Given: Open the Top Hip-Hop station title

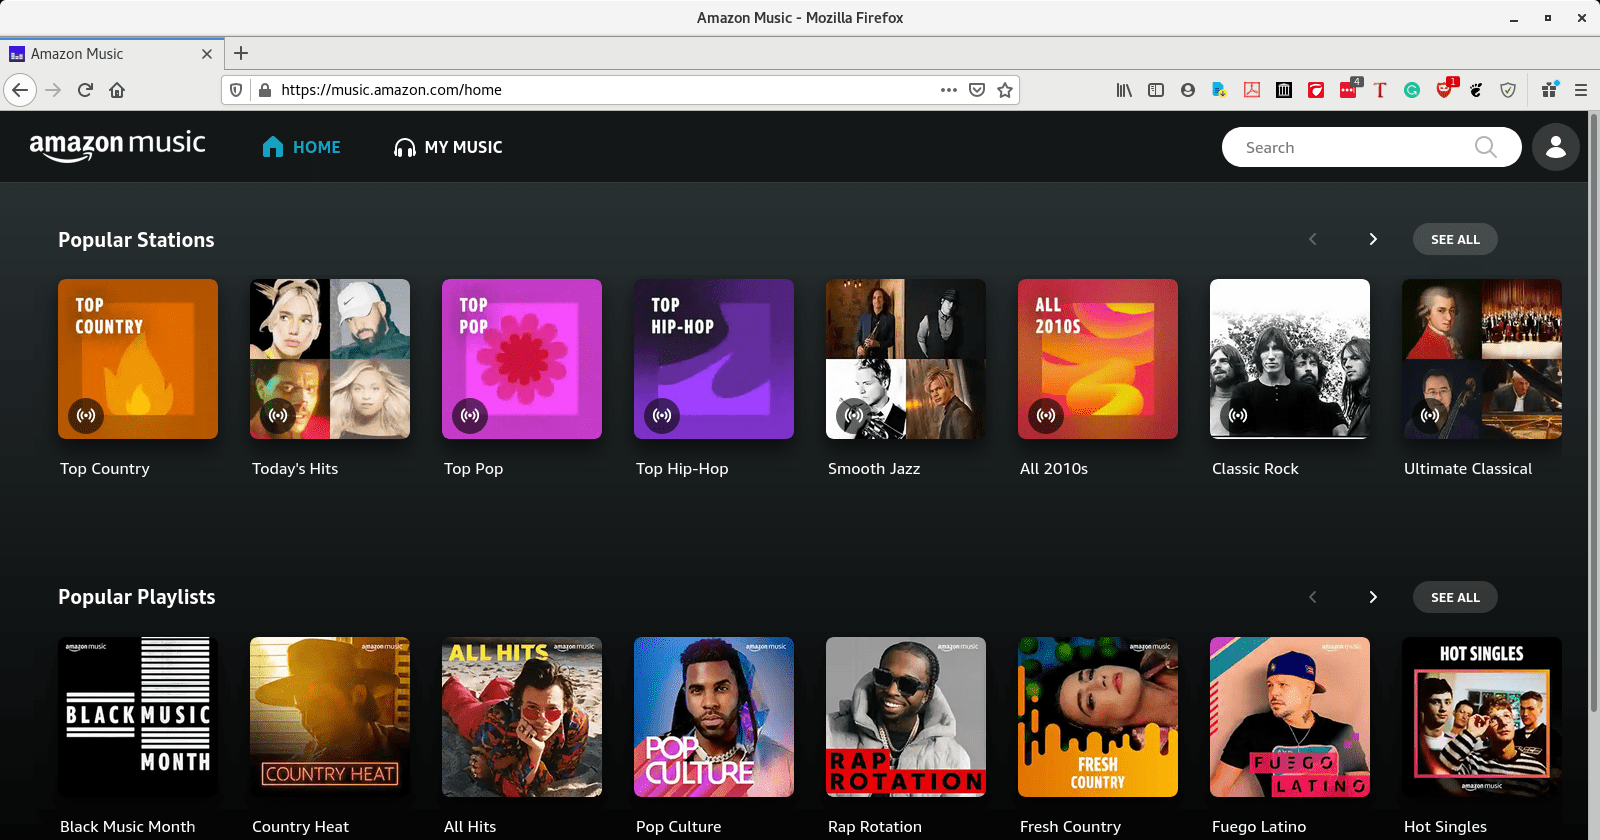Looking at the screenshot, I should pyautogui.click(x=682, y=469).
